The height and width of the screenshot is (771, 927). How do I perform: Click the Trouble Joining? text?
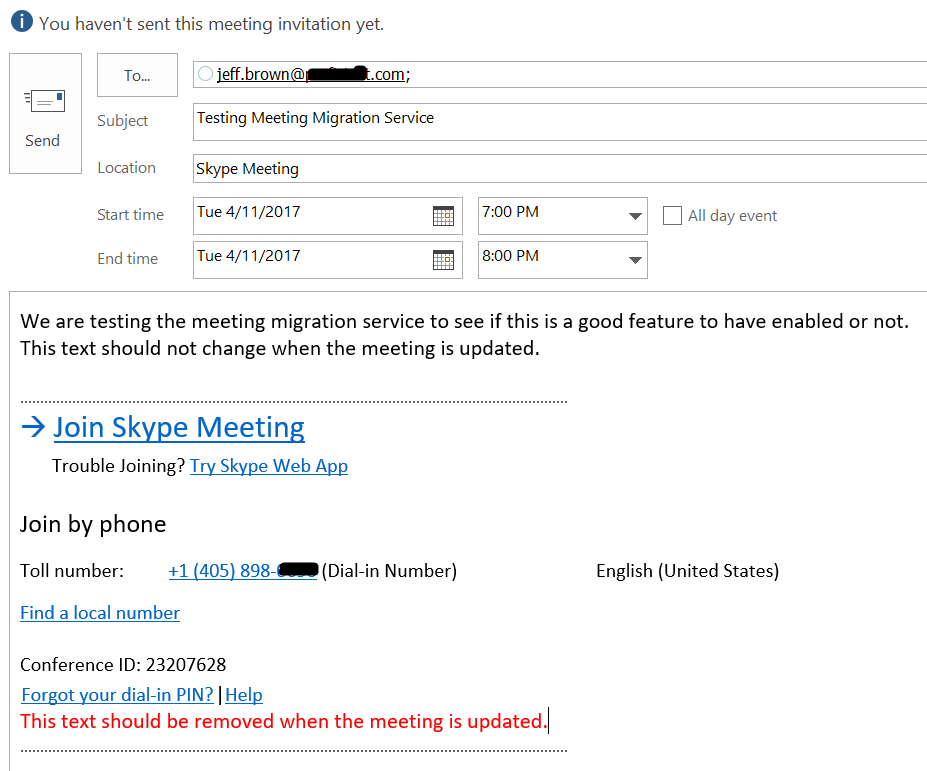pyautogui.click(x=119, y=466)
